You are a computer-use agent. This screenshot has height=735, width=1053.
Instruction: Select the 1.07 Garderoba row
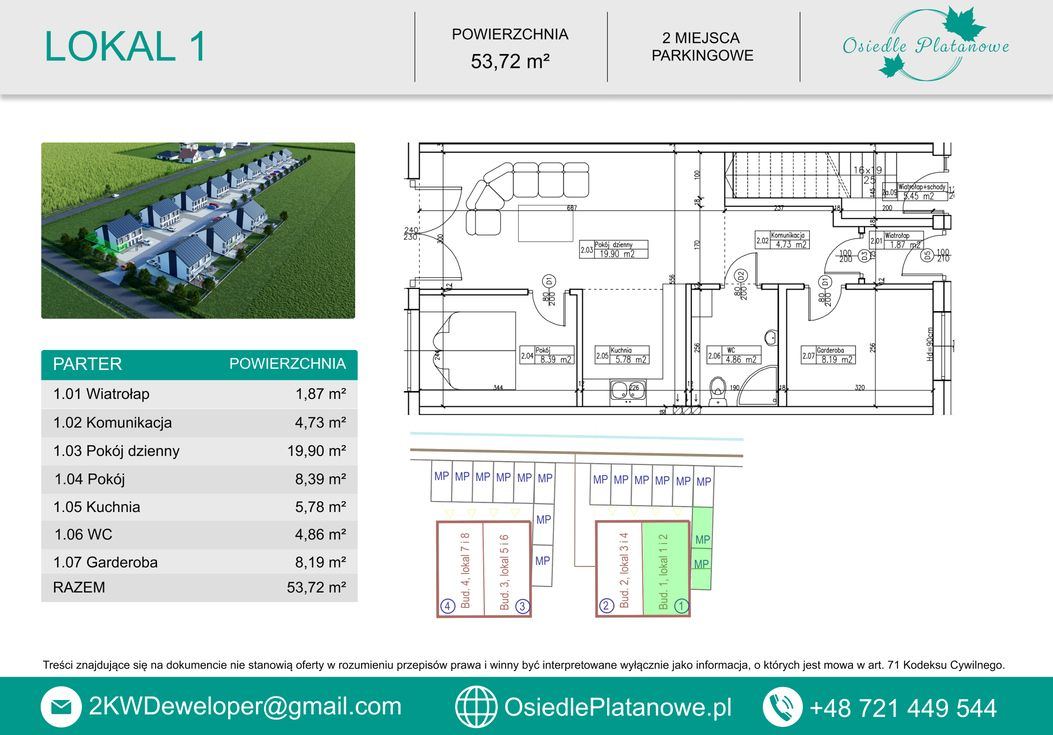199,562
